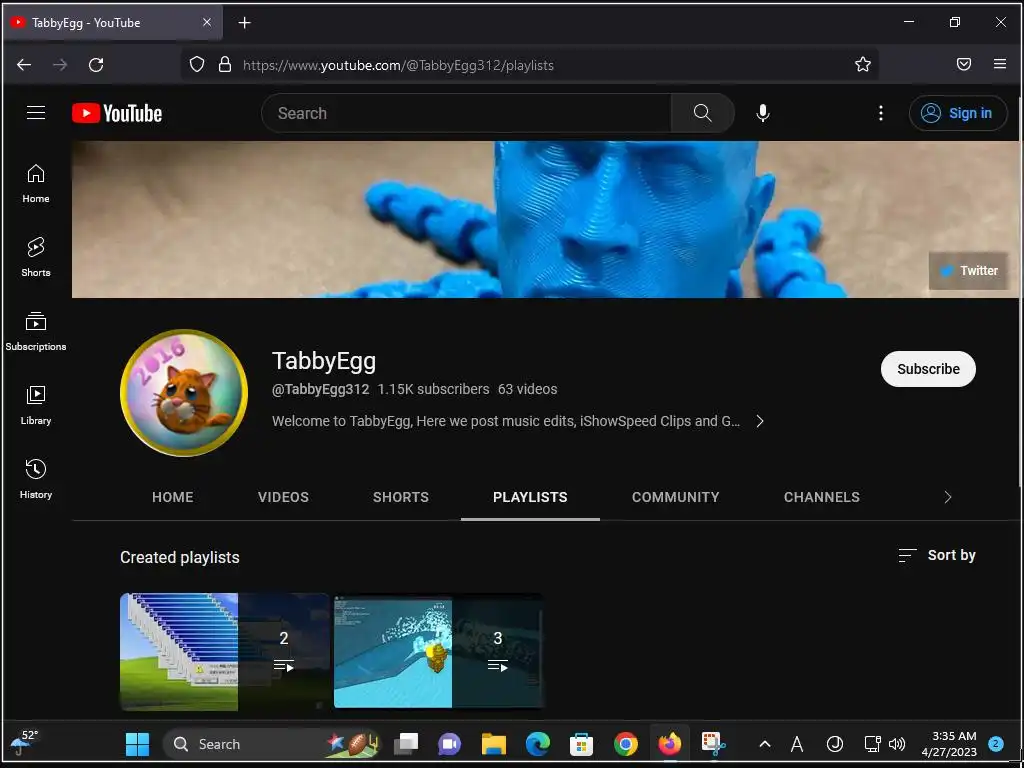1024x768 pixels.
Task: Open YouTube settings three-dot menu
Action: (x=880, y=113)
